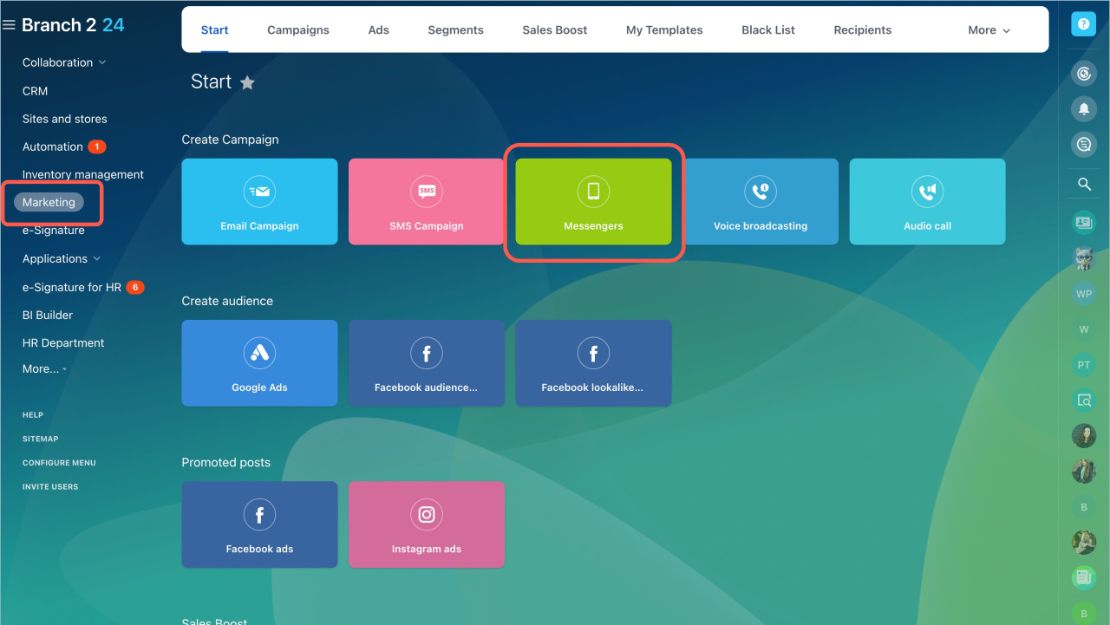Expand More... in left sidebar

[x=44, y=369]
